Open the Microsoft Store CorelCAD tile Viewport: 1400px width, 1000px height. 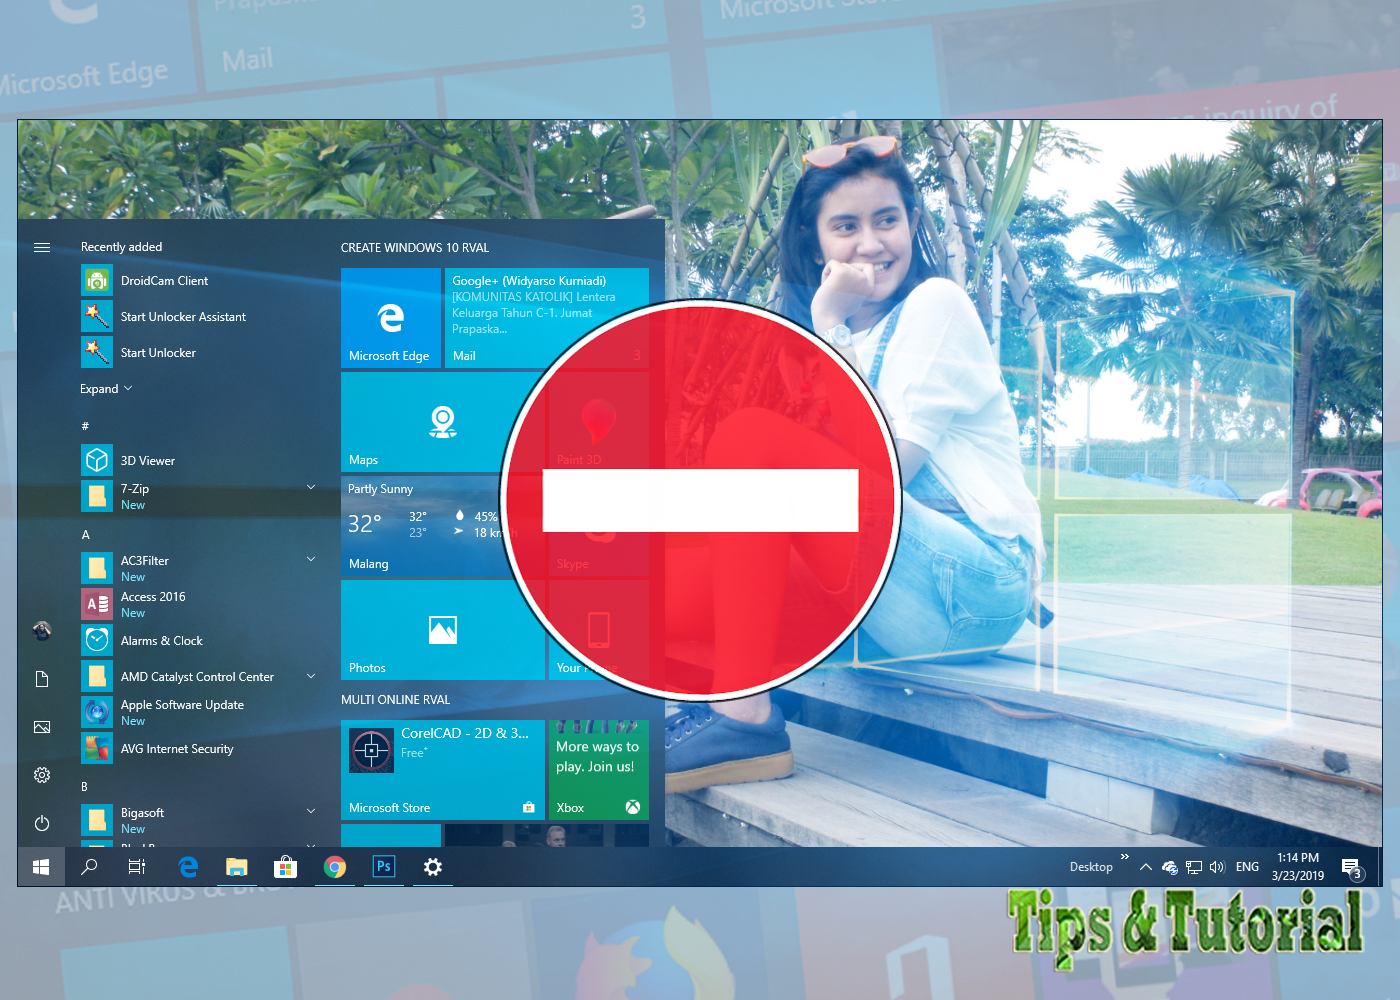443,770
